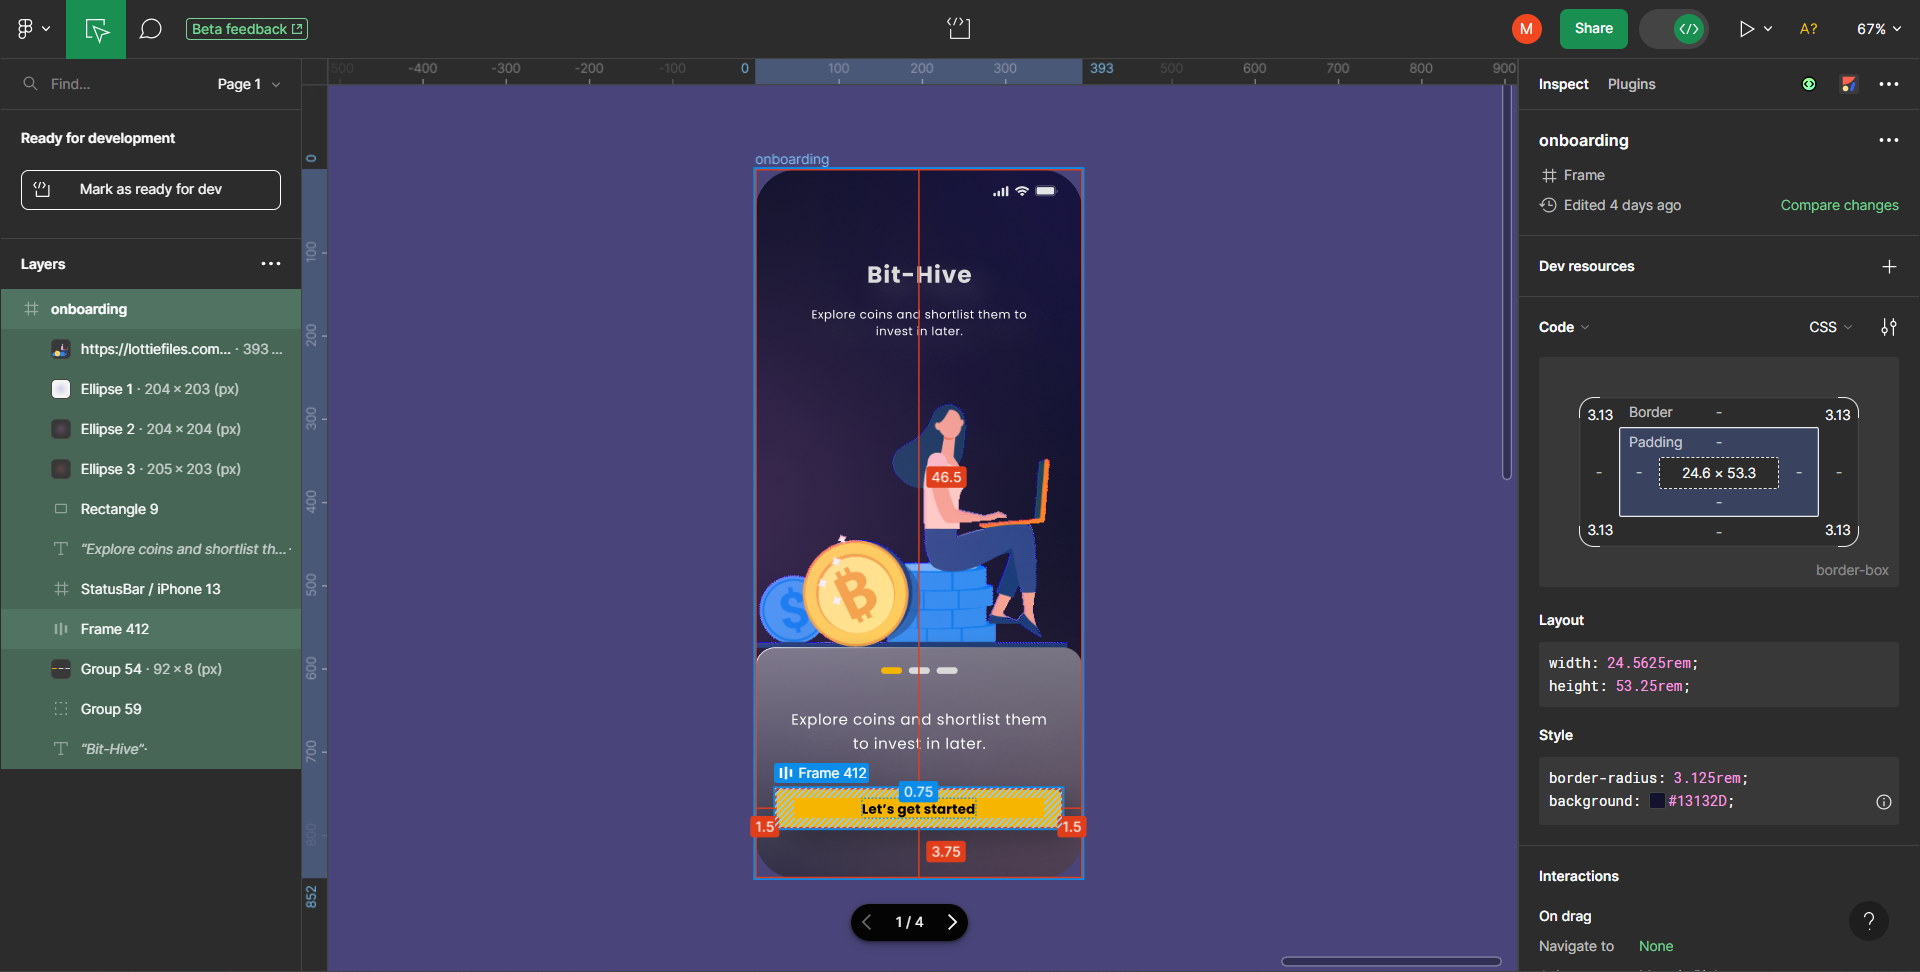
Task: Open the background color swatch #13132D
Action: [x=1657, y=801]
